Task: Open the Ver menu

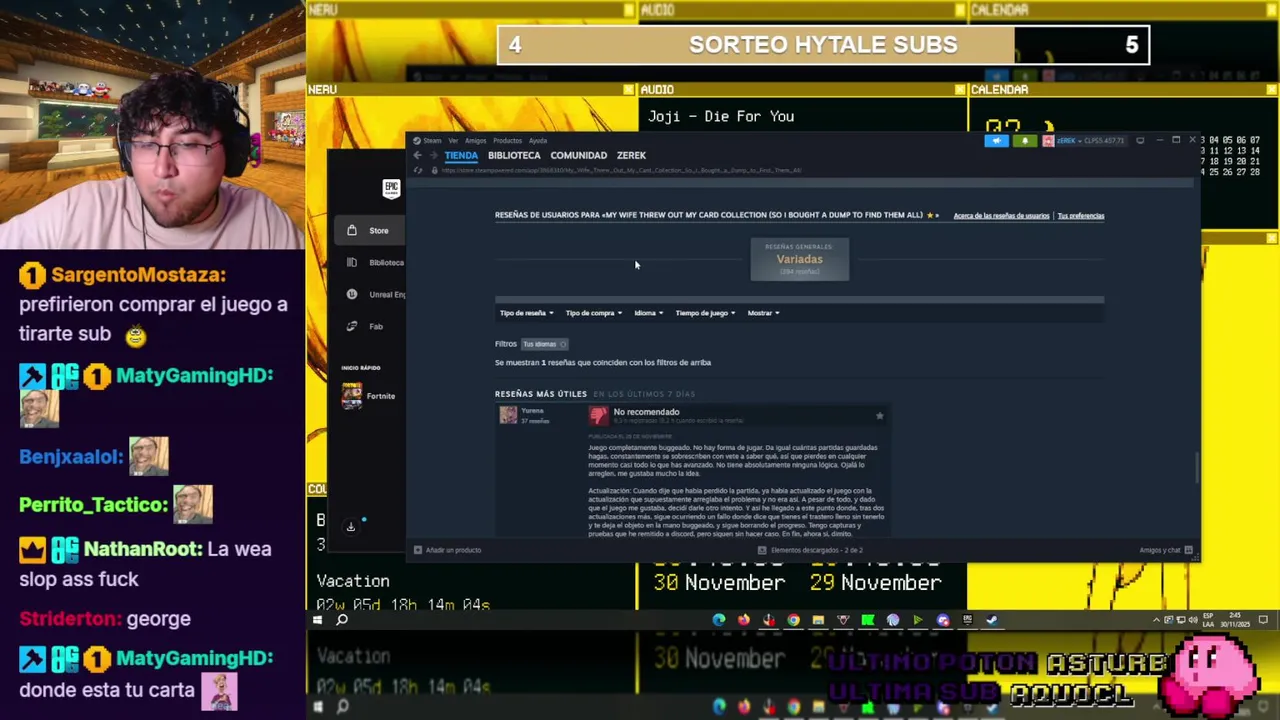Action: [453, 141]
